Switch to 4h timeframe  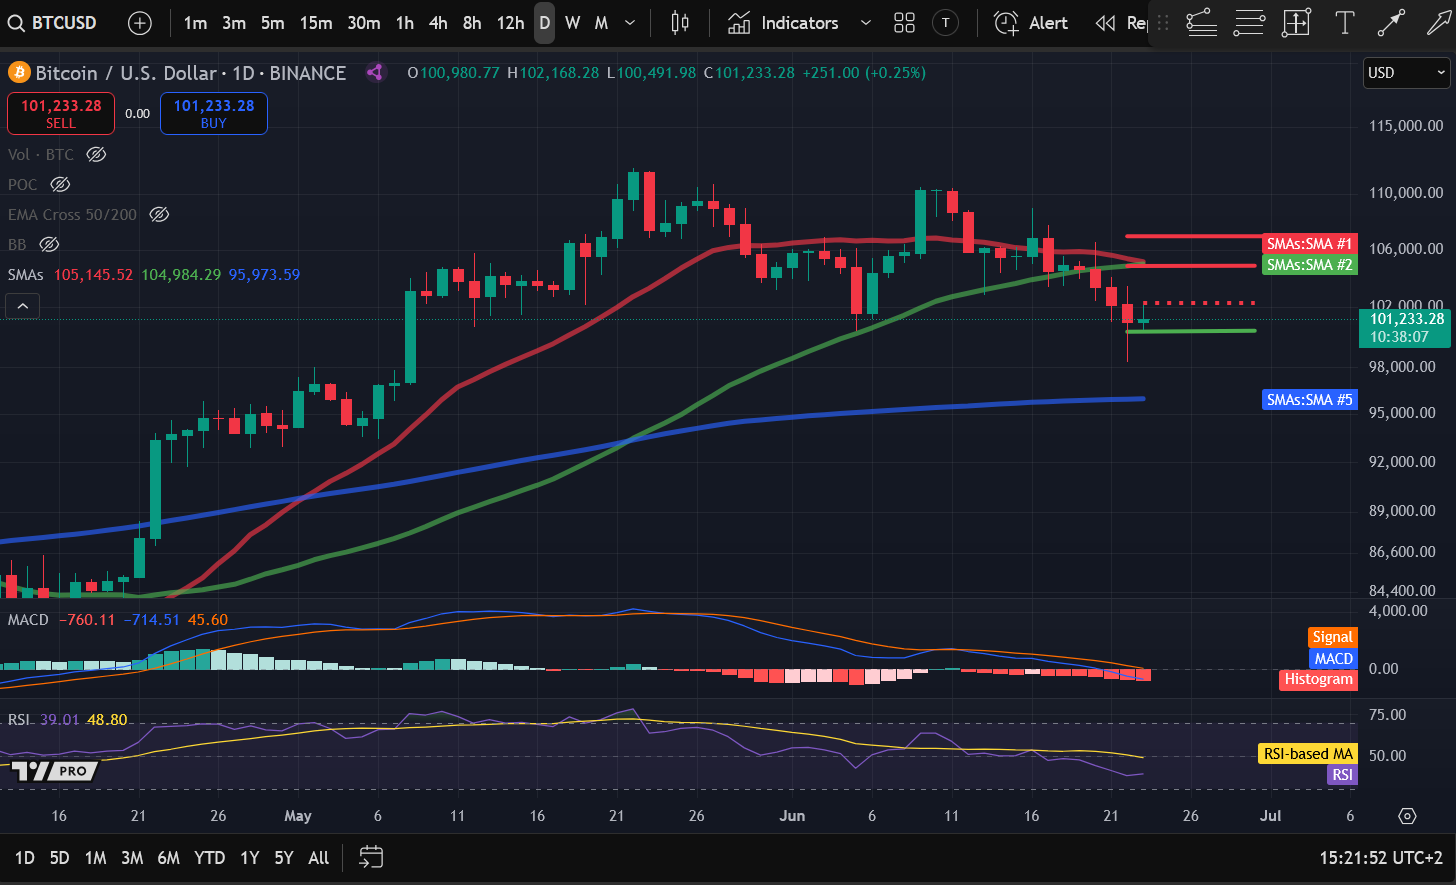click(x=438, y=22)
